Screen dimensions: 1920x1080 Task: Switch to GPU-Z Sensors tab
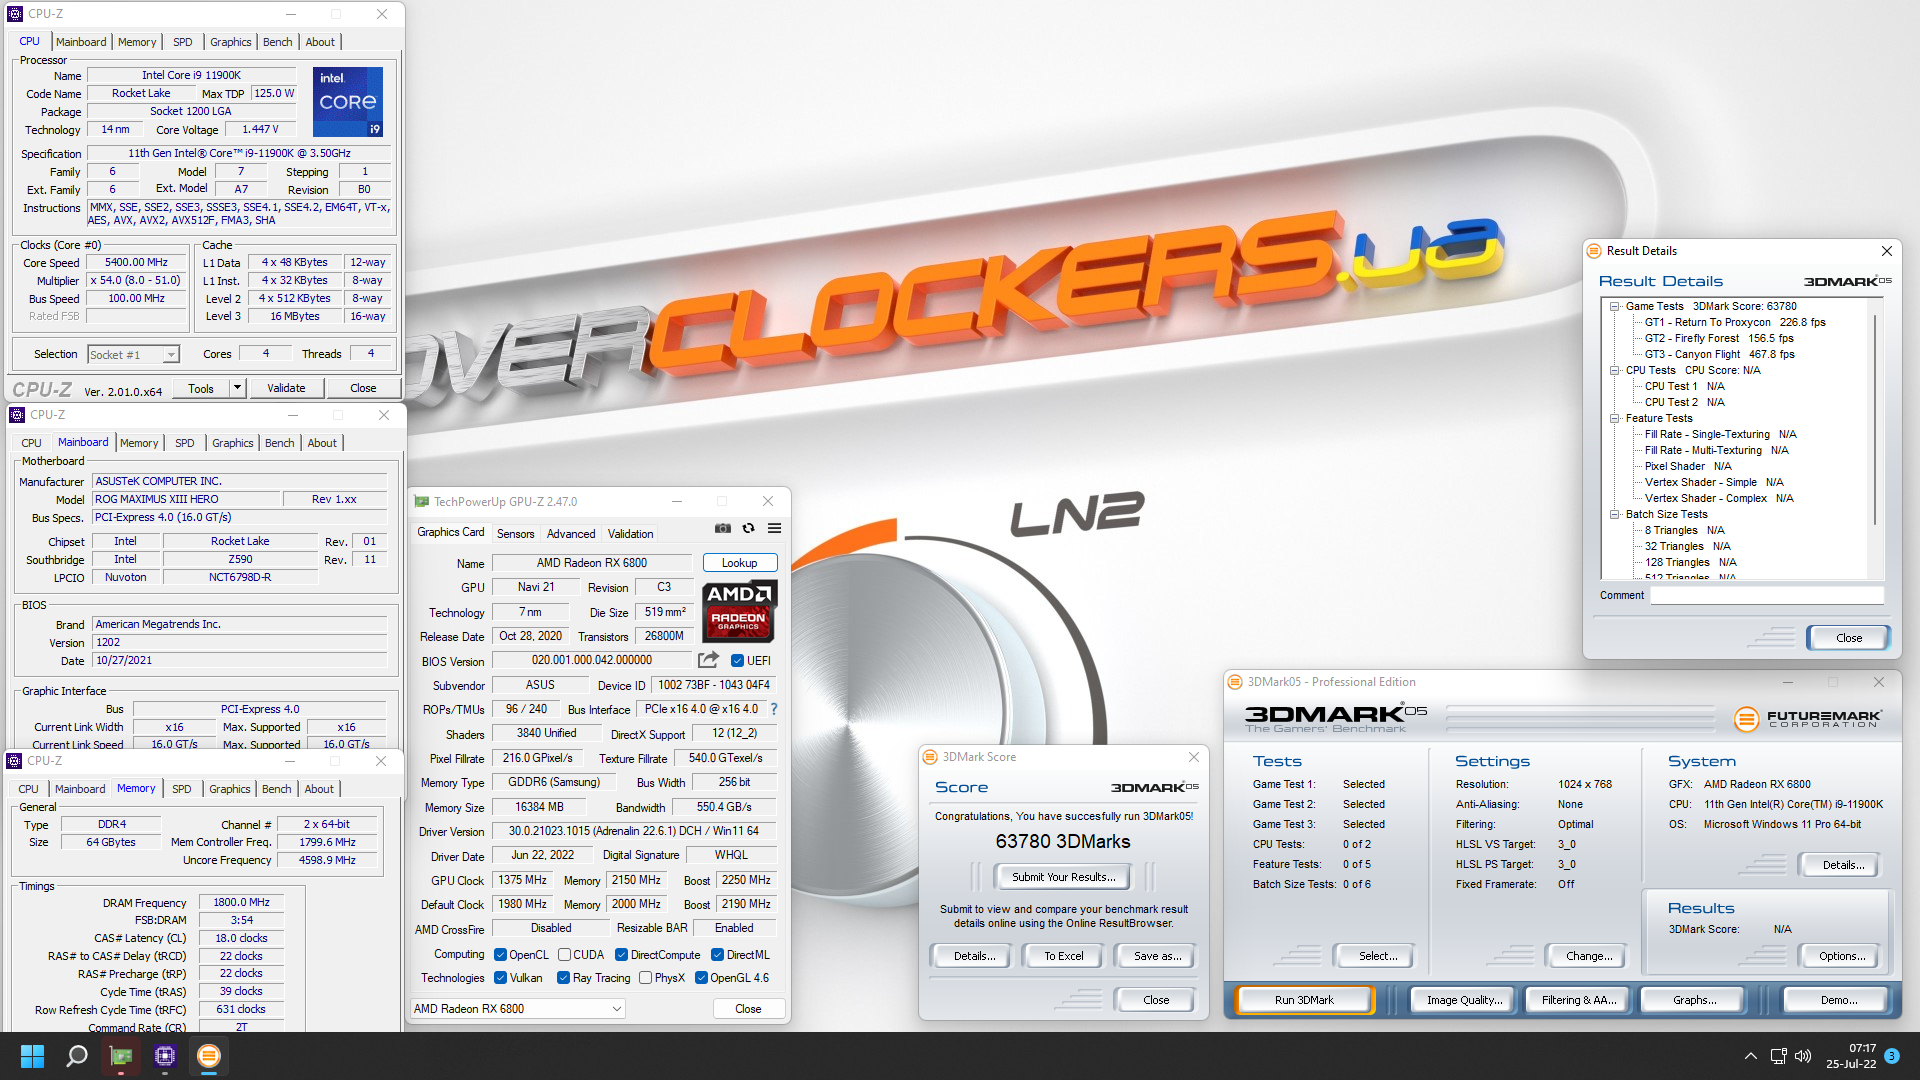[515, 534]
